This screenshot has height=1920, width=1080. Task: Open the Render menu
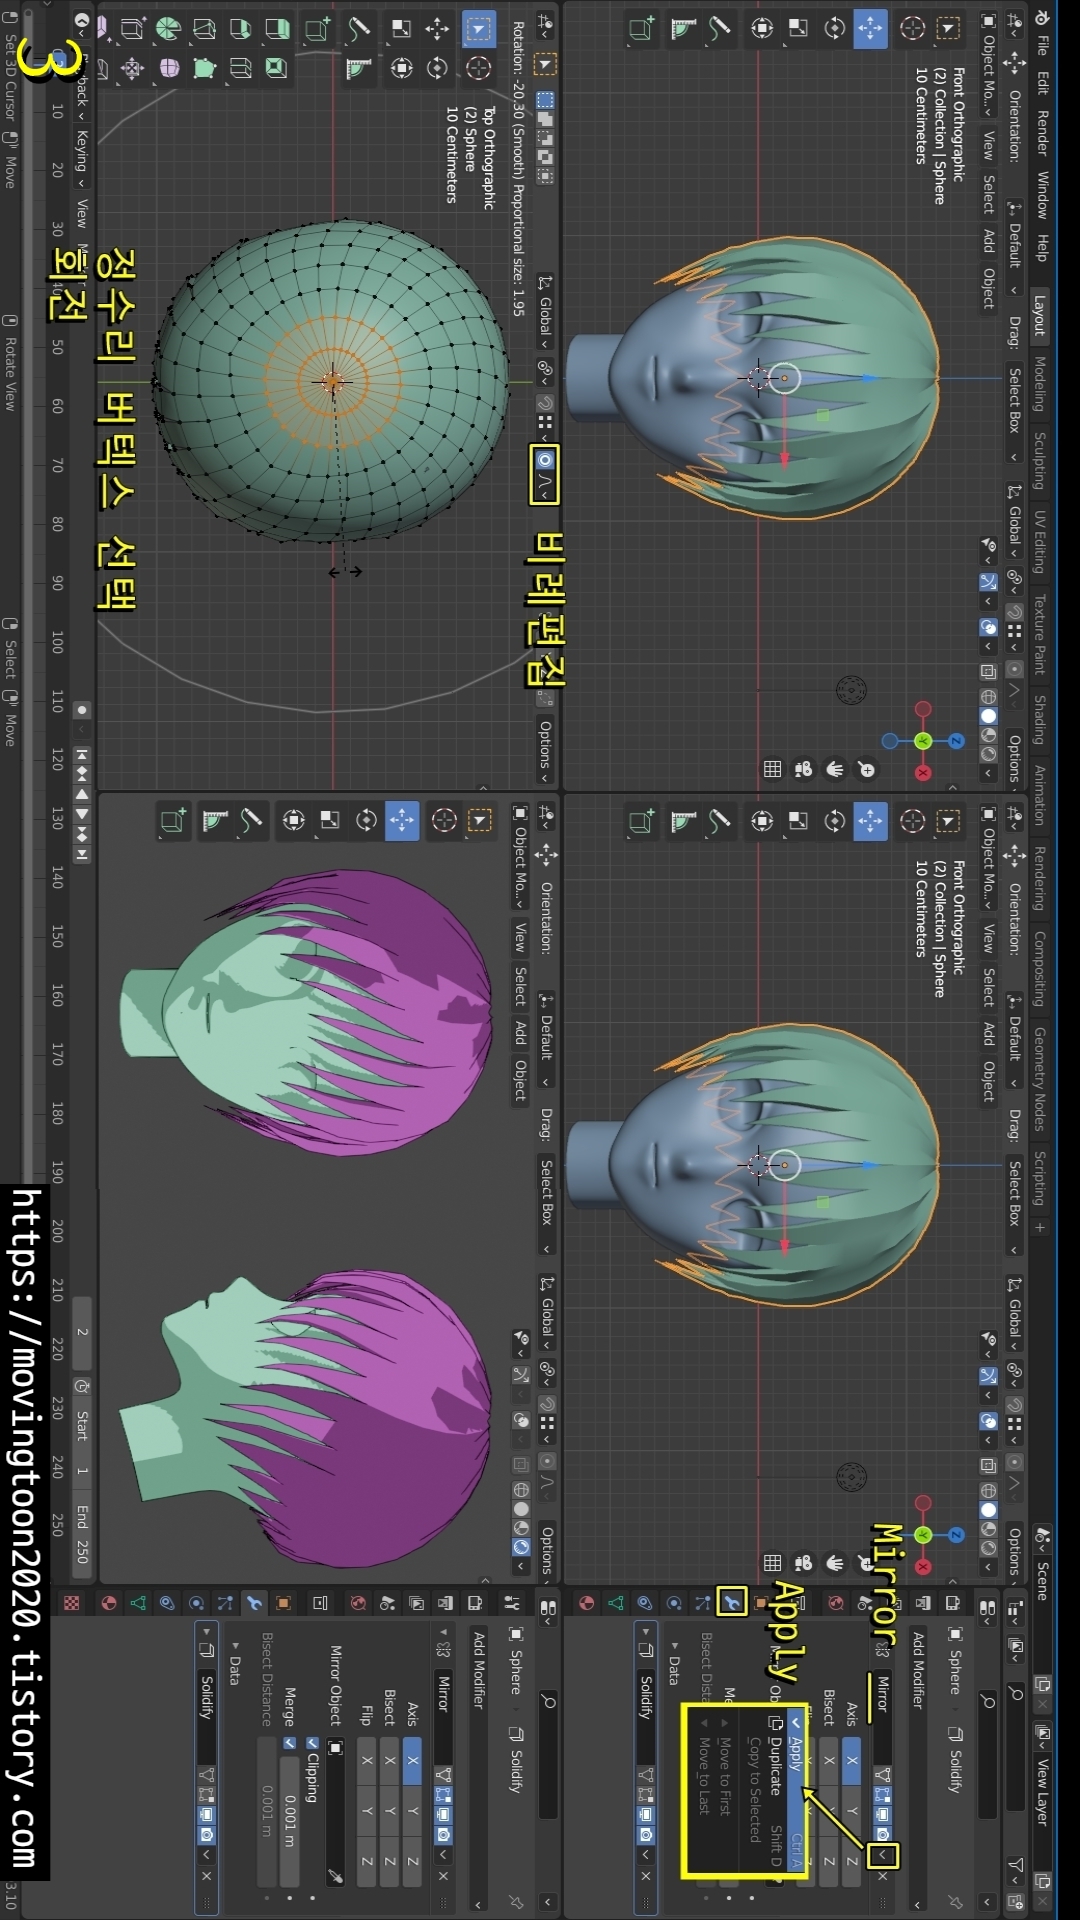click(x=1042, y=133)
